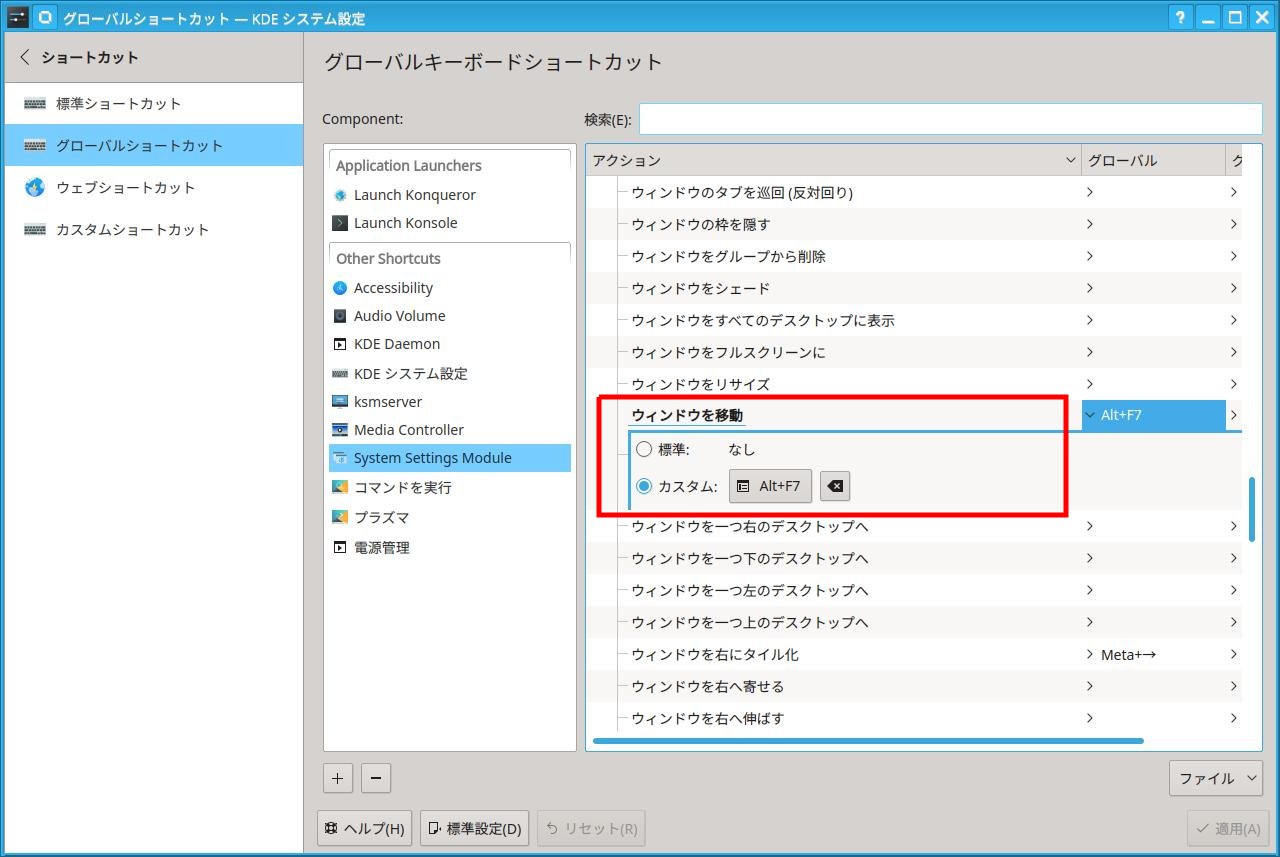Click the title bar help question mark
This screenshot has height=857, width=1280.
tap(1182, 18)
